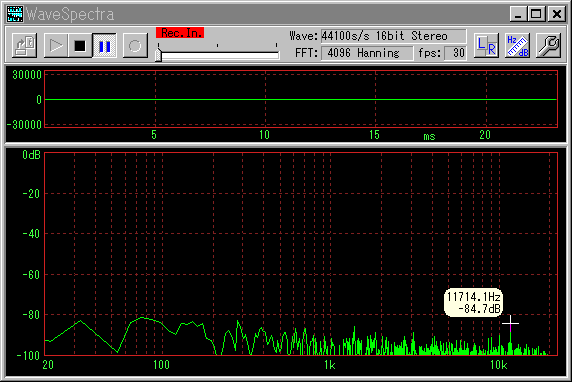Start playback with the Play button
The image size is (572, 382).
click(x=56, y=45)
